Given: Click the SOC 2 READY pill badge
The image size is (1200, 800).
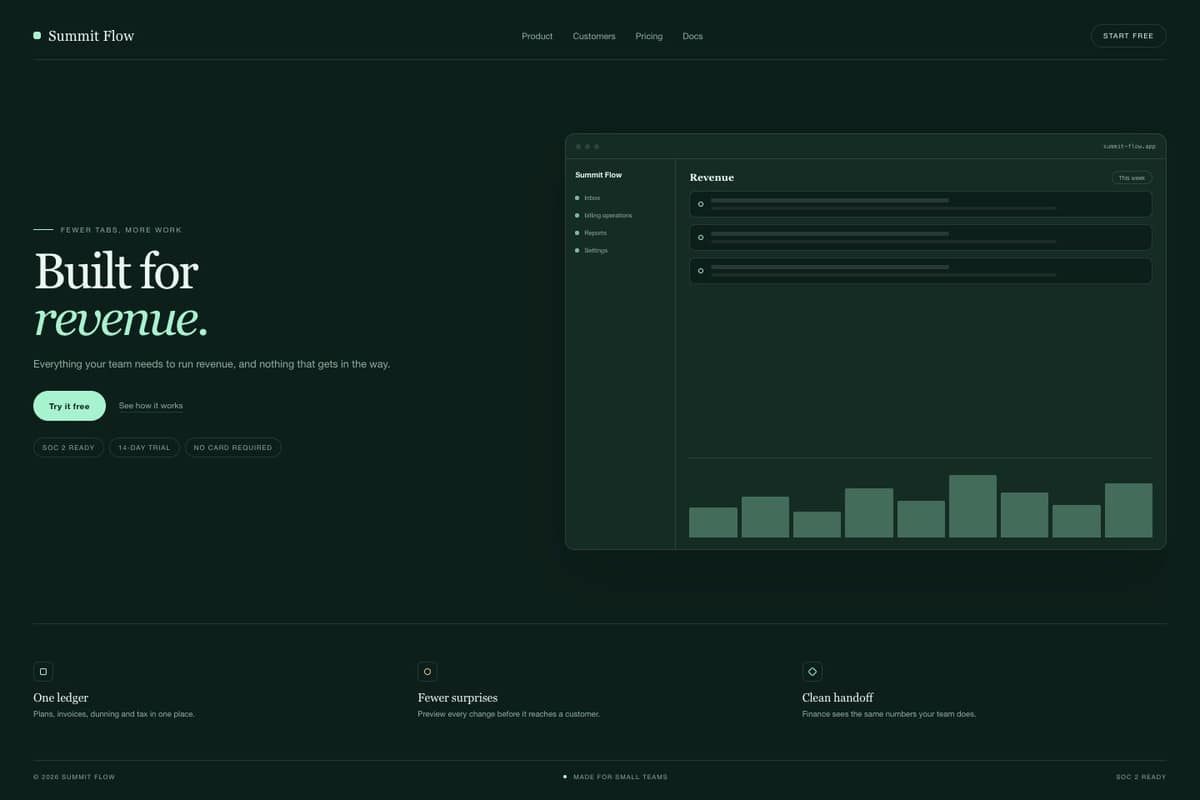Looking at the screenshot, I should tap(68, 448).
